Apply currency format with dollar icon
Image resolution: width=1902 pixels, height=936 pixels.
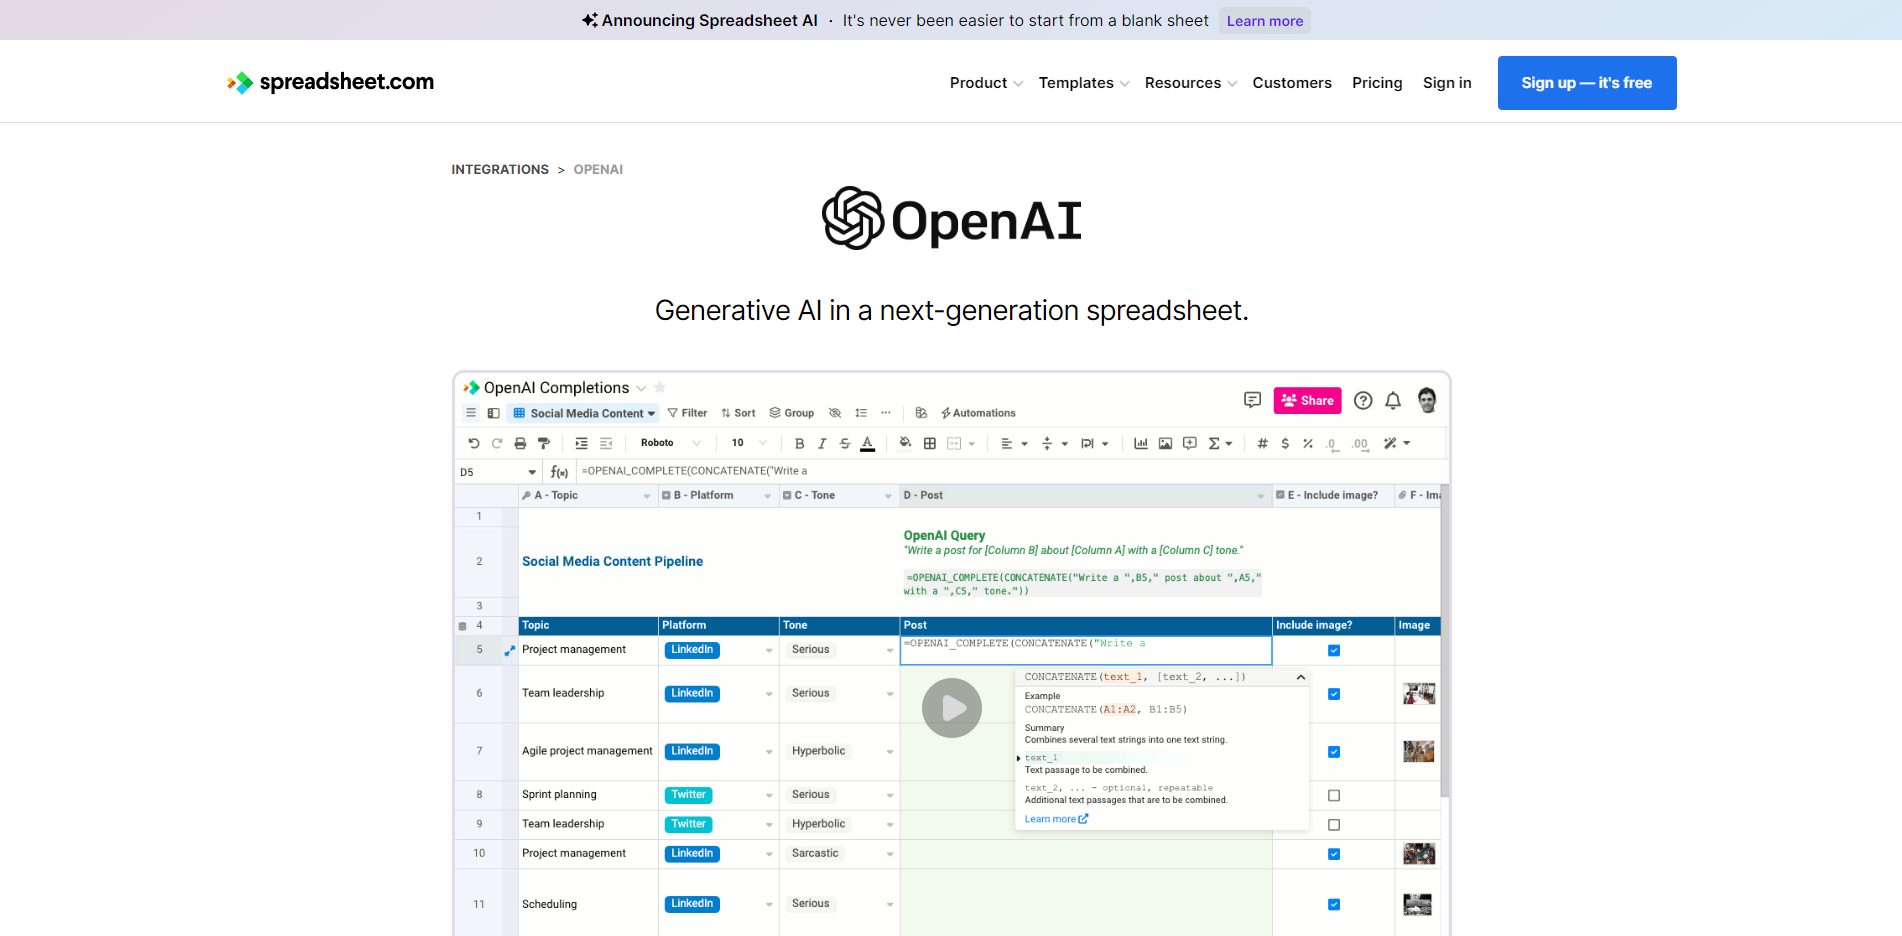(x=1285, y=443)
